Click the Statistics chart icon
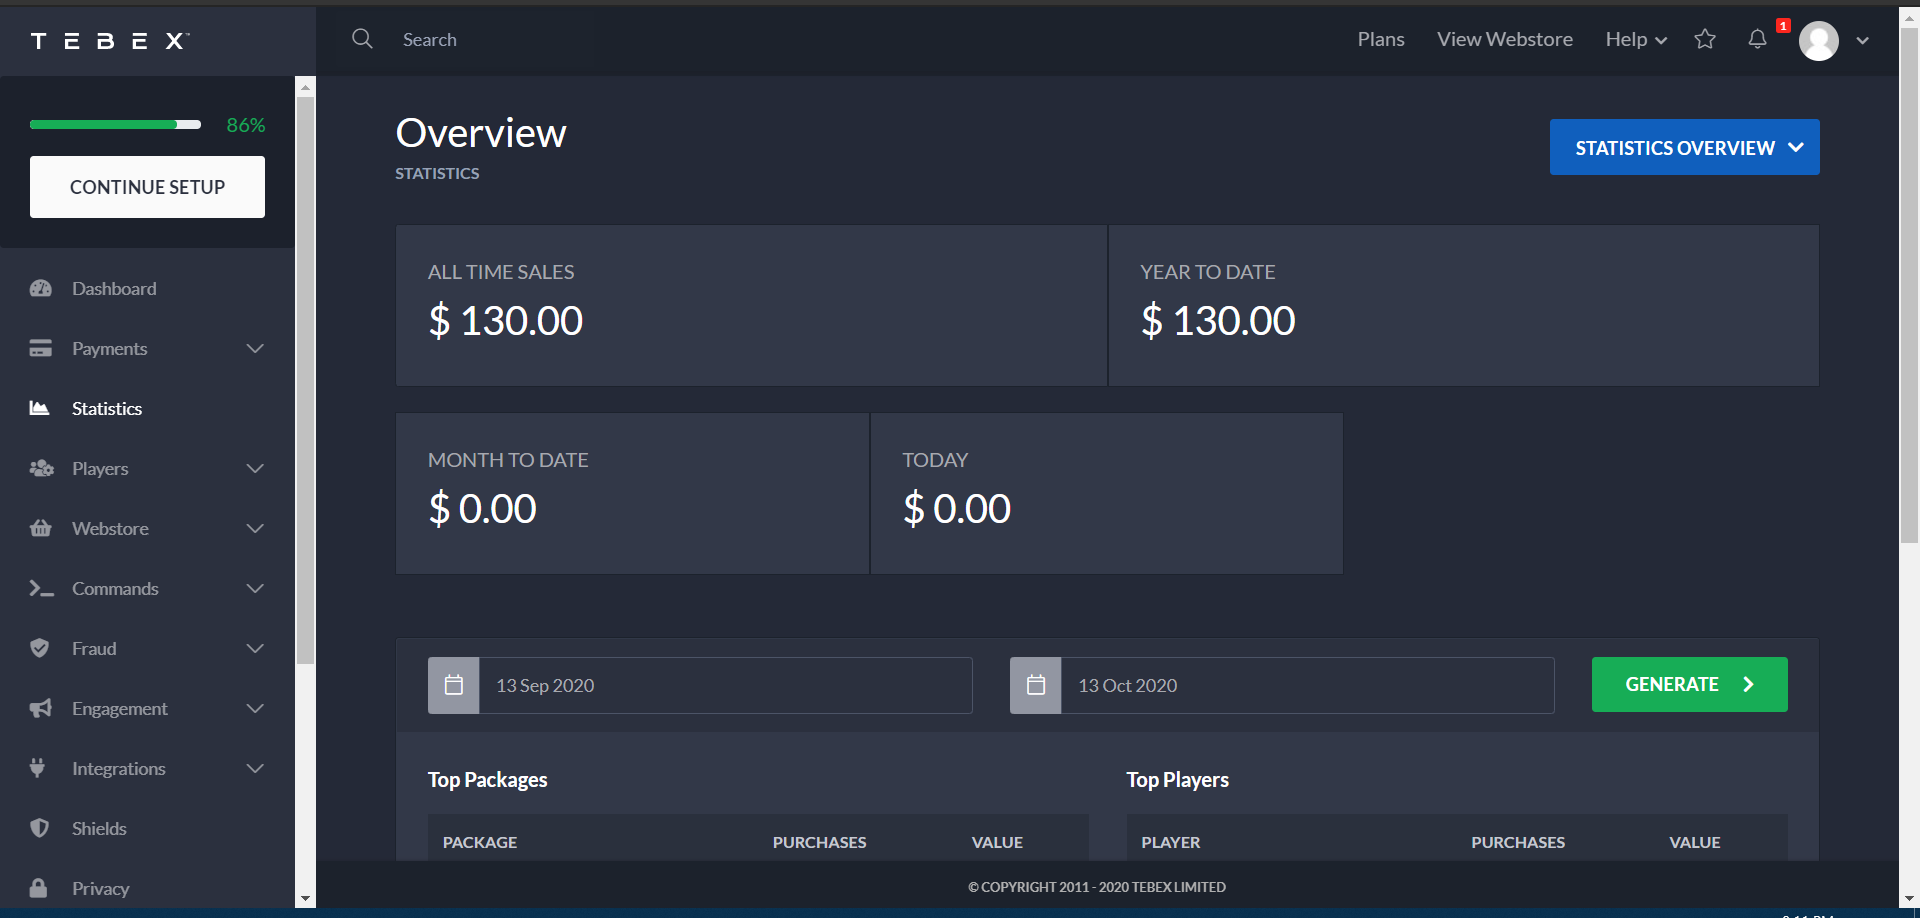Image resolution: width=1920 pixels, height=918 pixels. pos(40,408)
